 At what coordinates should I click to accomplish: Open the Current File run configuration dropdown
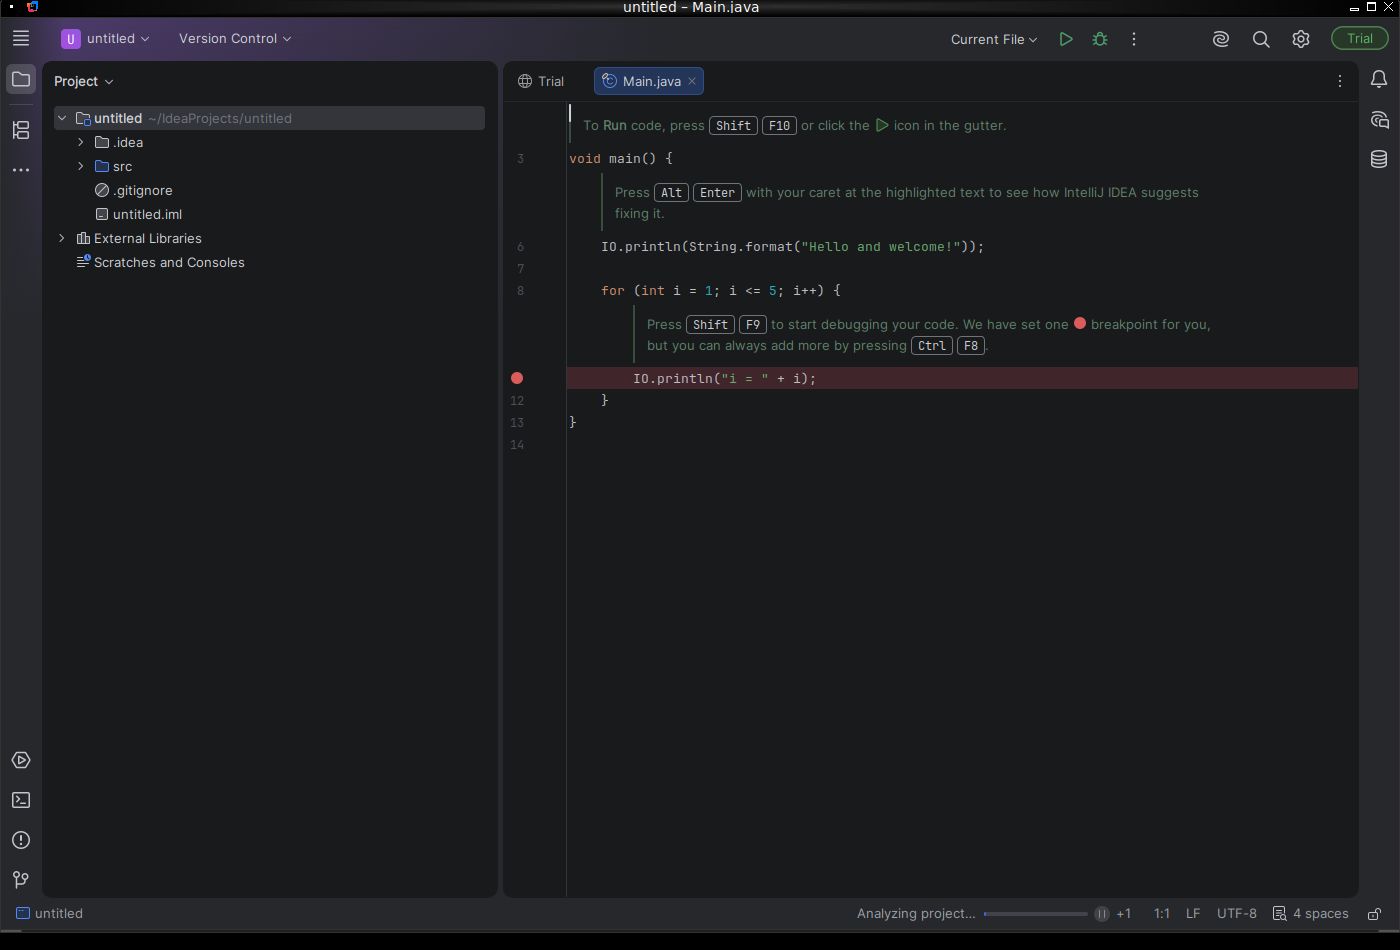coord(994,39)
